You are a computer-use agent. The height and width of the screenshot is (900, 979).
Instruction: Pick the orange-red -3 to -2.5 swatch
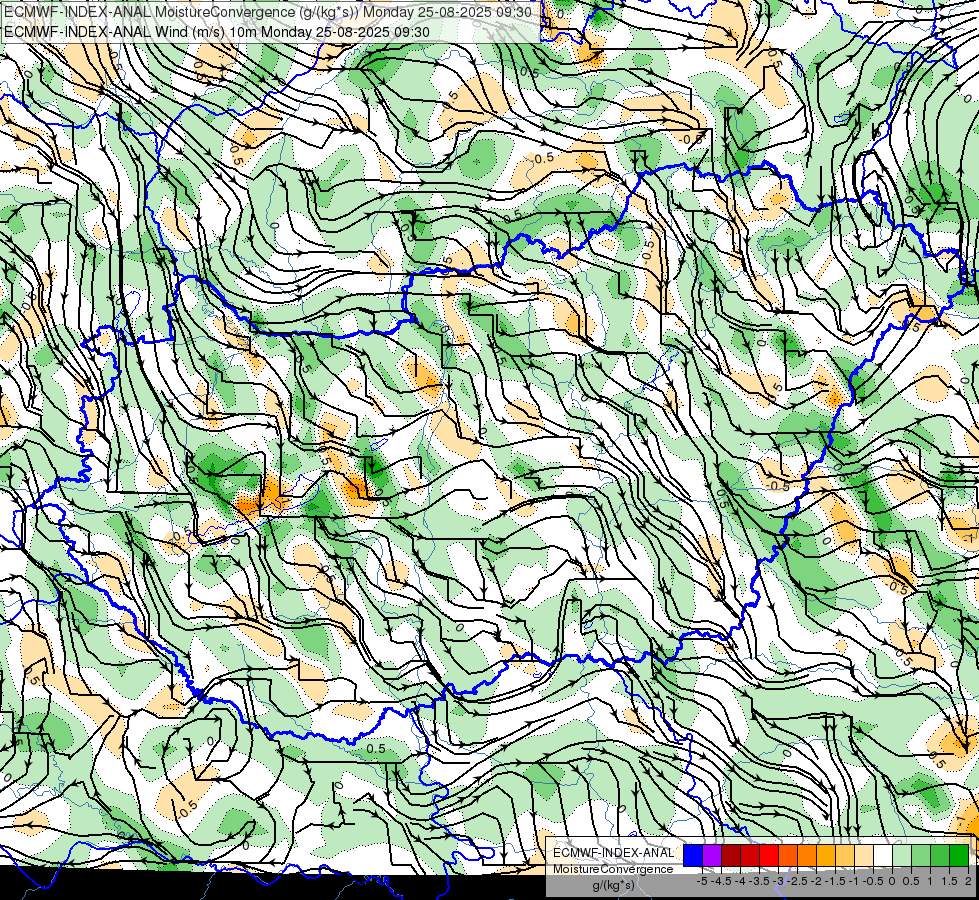(788, 856)
